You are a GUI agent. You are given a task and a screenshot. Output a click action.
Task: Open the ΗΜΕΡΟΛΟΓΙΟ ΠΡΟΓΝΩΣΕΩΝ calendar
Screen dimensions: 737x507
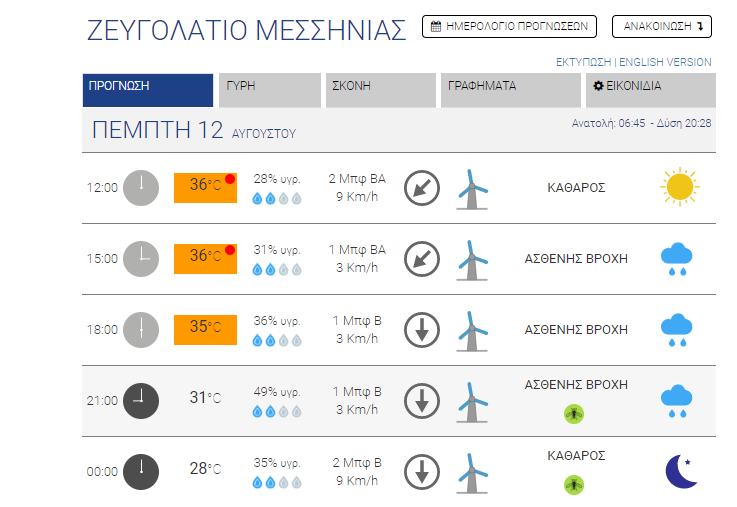point(510,26)
